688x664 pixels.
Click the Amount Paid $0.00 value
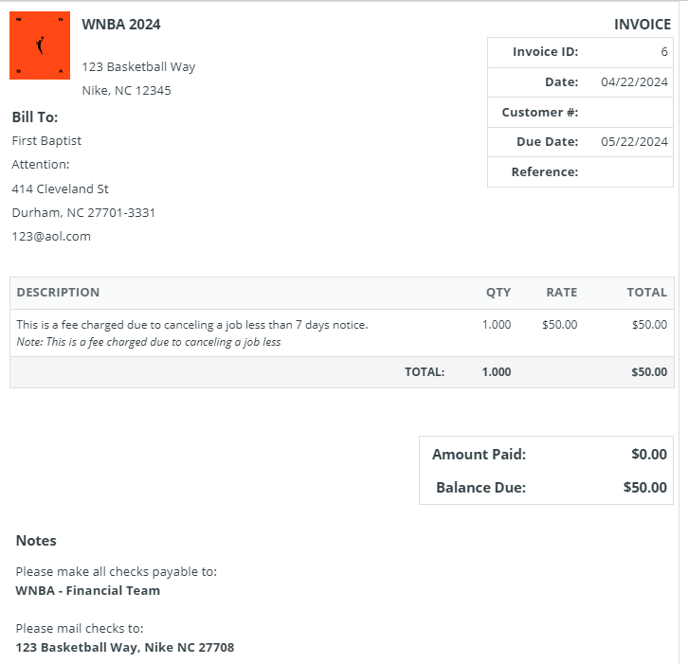pyautogui.click(x=649, y=454)
